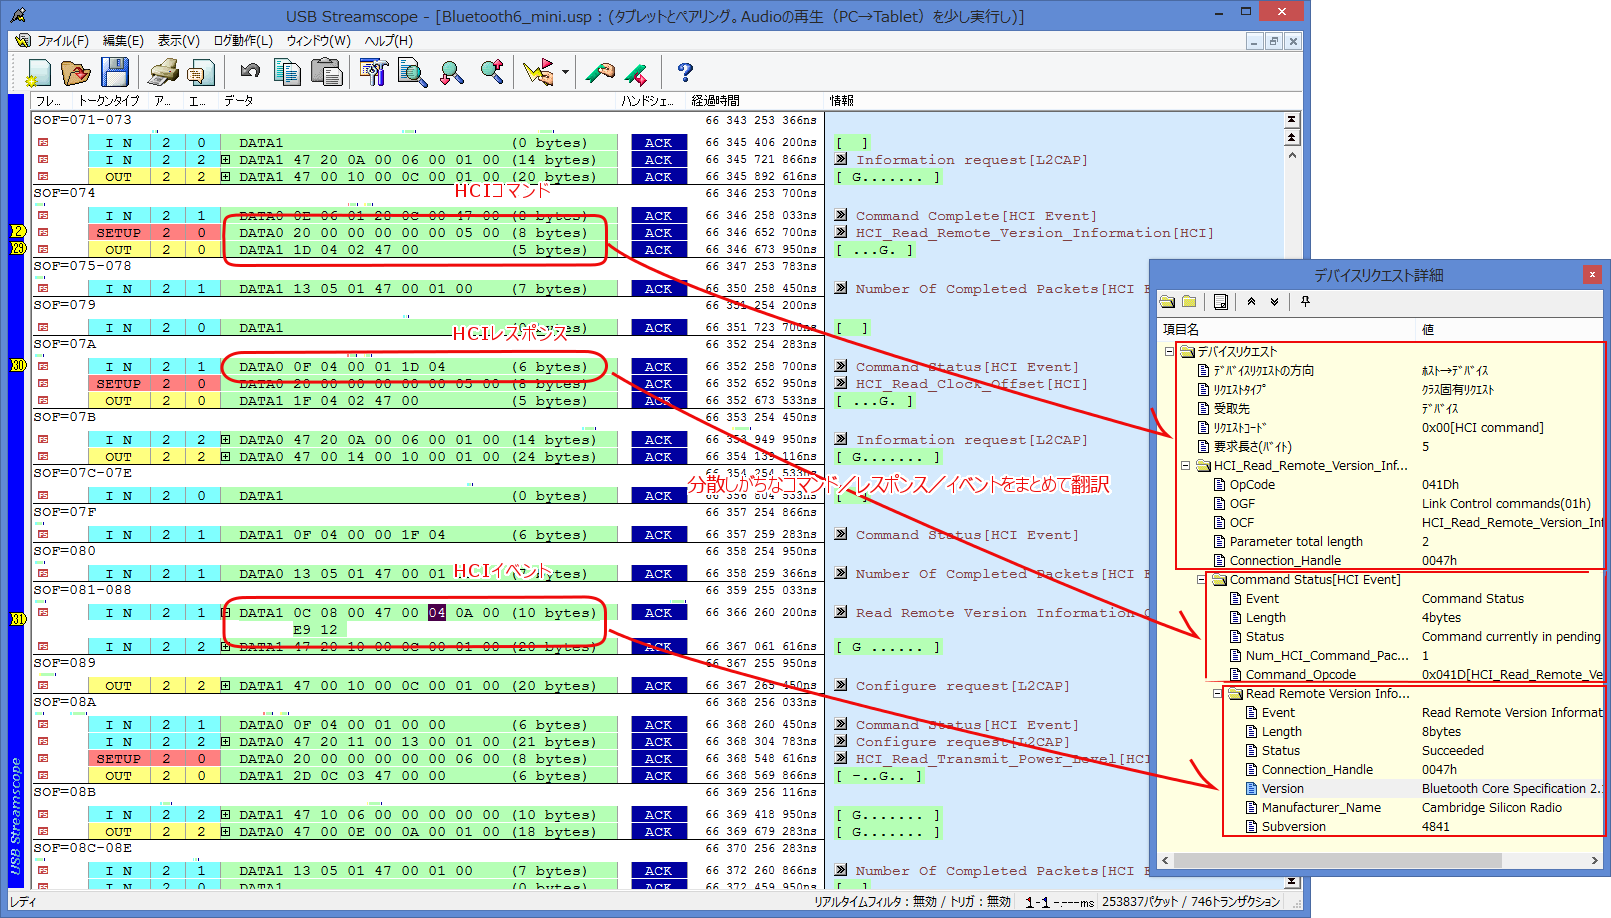The height and width of the screenshot is (918, 1611).
Task: Open the print preview icon
Action: [x=201, y=73]
